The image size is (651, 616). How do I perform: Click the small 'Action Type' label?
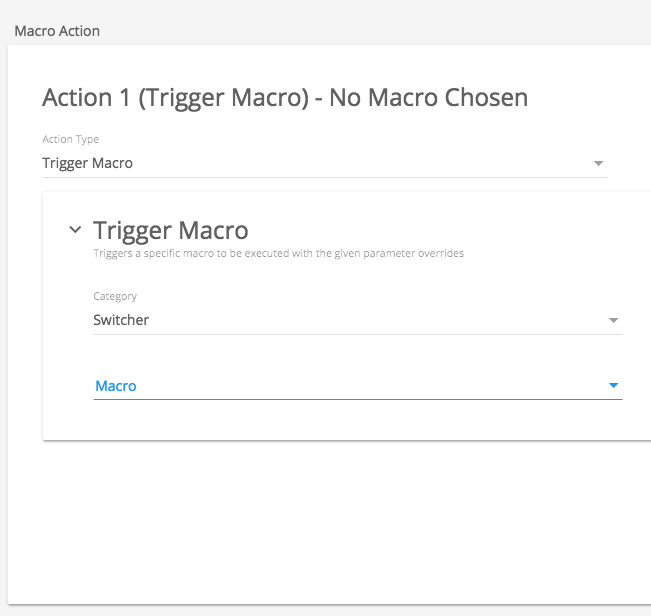(70, 139)
